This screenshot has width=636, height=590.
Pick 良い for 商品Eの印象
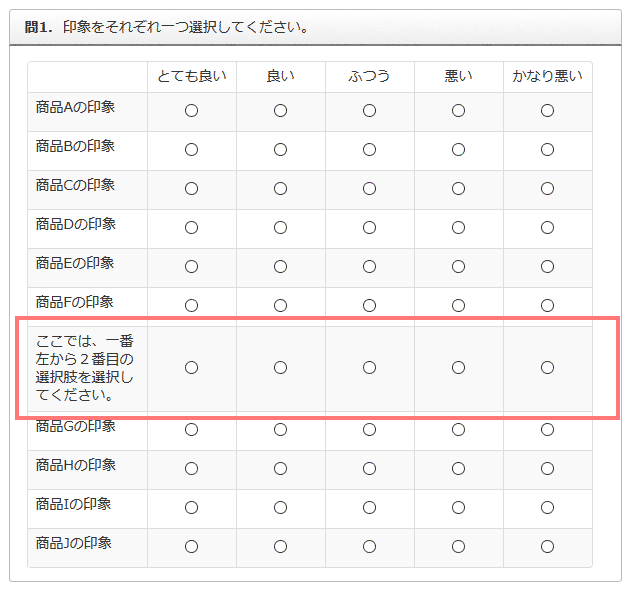(x=280, y=266)
